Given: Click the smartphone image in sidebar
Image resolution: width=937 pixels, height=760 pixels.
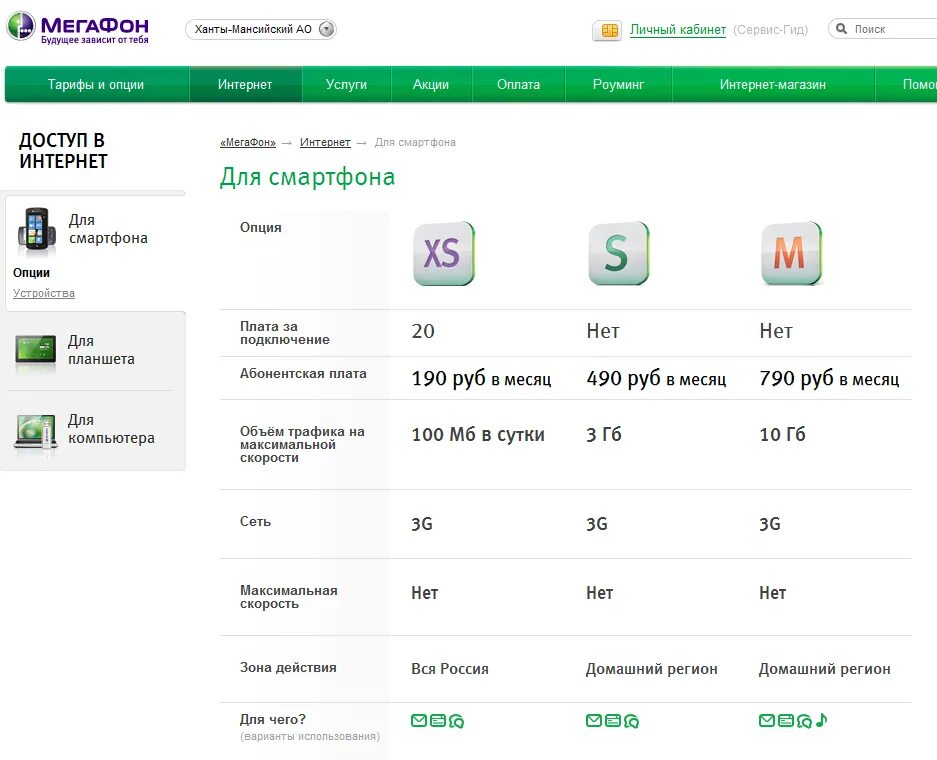Looking at the screenshot, I should point(37,229).
